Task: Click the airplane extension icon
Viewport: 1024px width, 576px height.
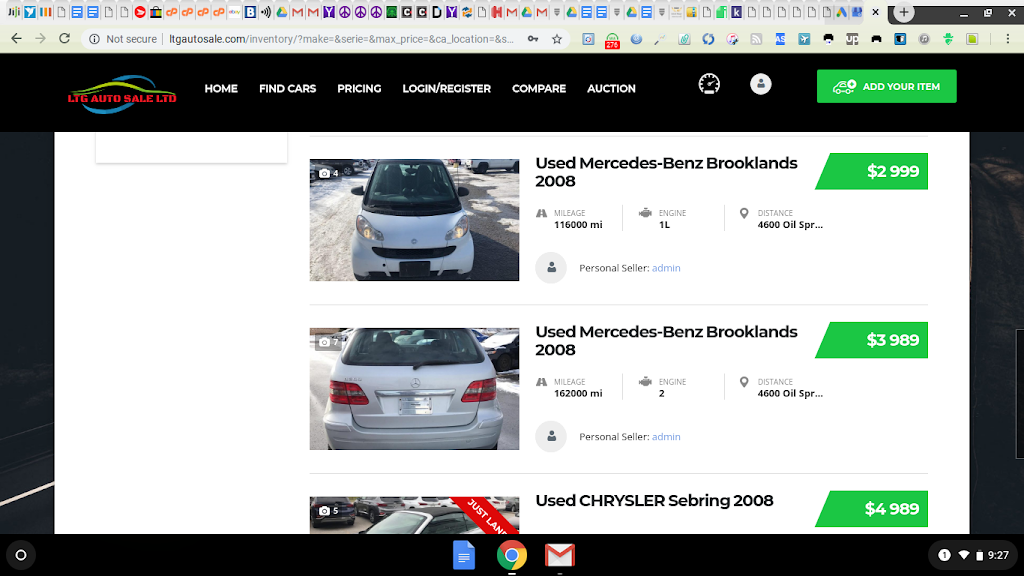Action: point(804,39)
